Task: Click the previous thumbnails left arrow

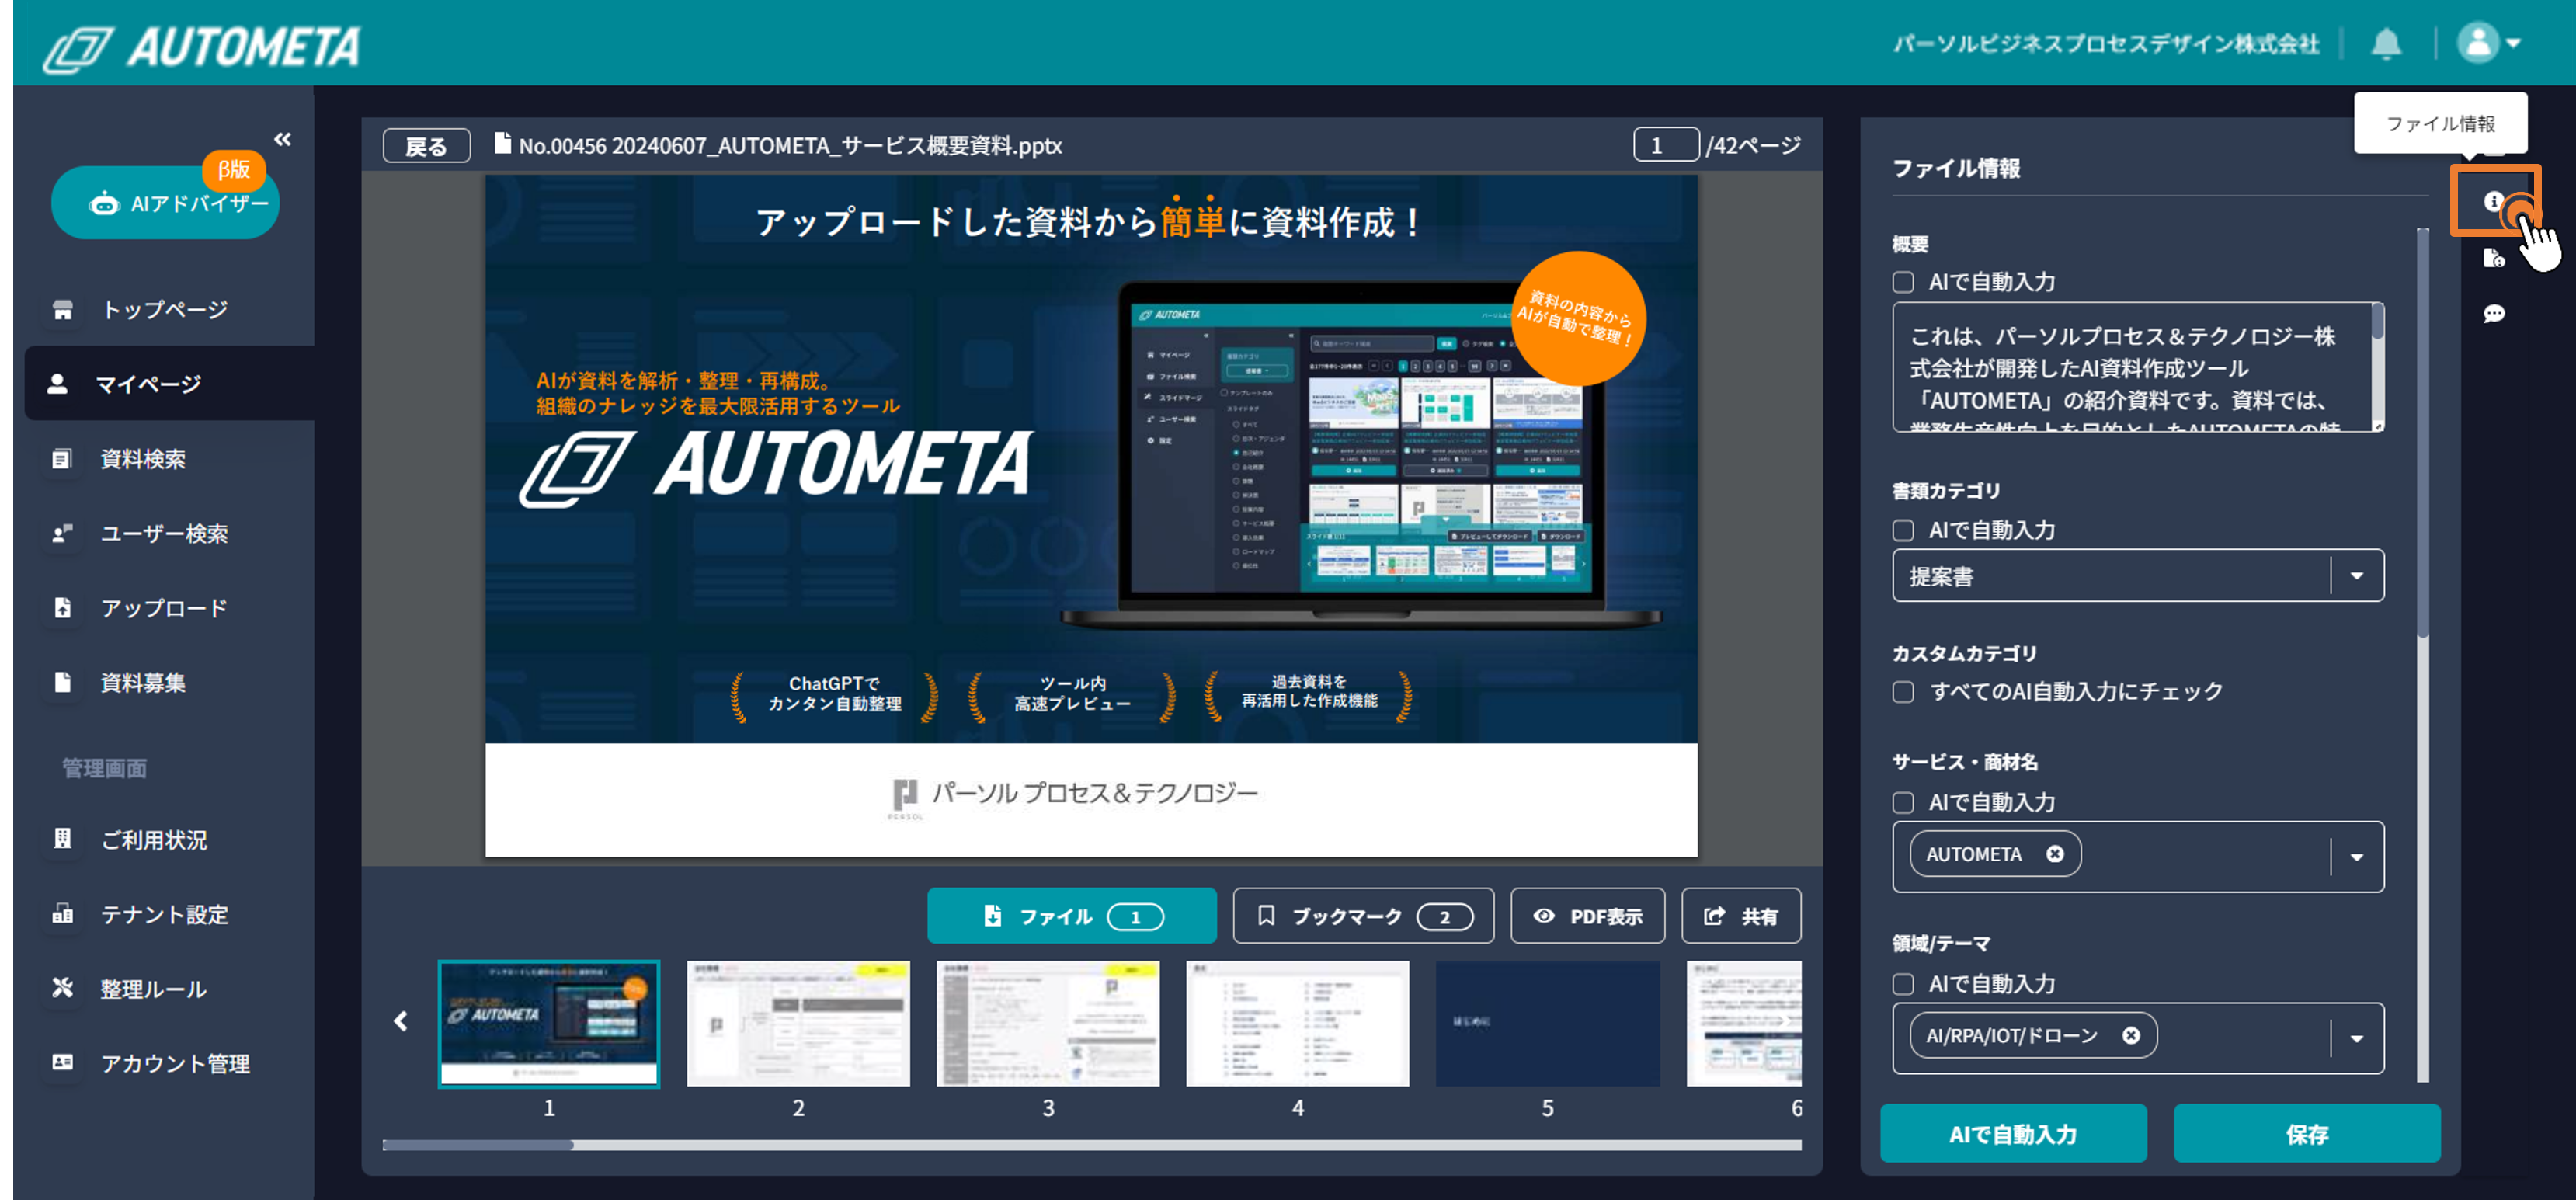Action: click(401, 1021)
